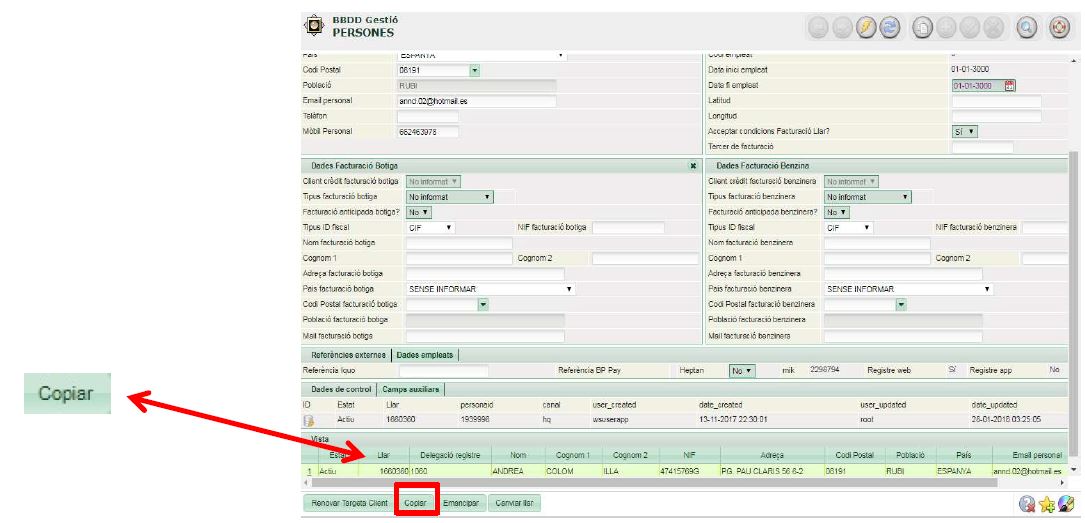Click the blue refresh toolbar icon
This screenshot has height=523, width=1085.
click(x=887, y=29)
